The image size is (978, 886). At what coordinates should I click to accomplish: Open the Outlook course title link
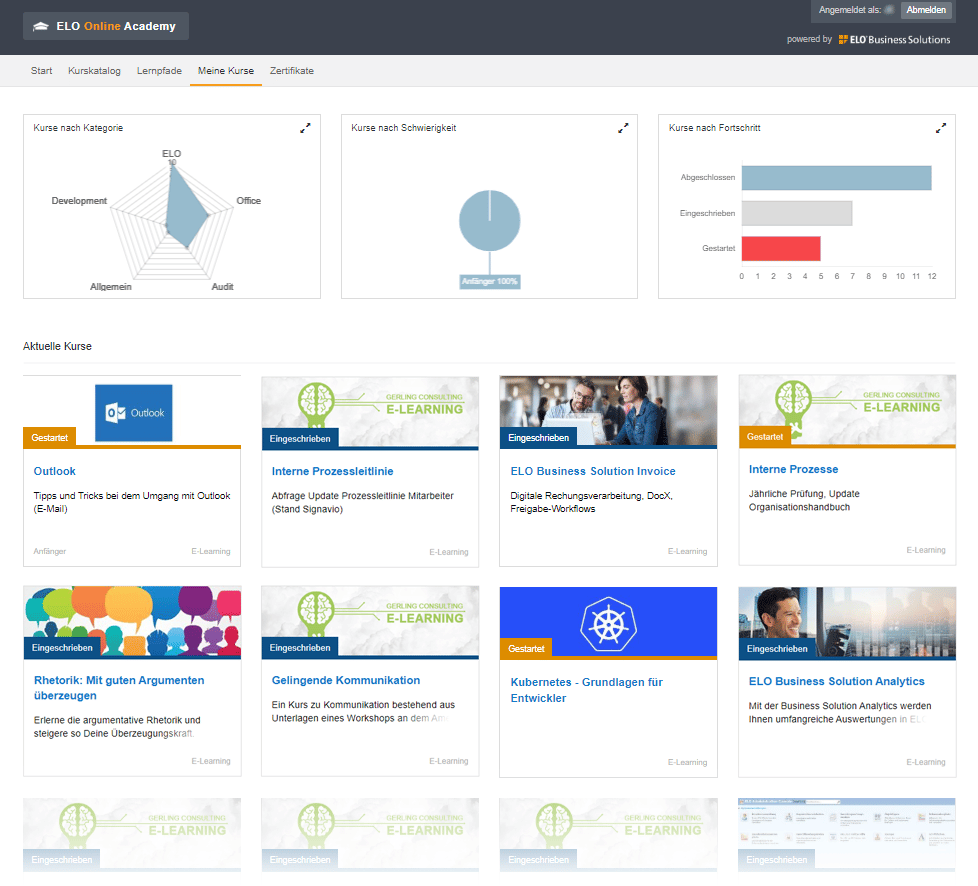coord(54,471)
